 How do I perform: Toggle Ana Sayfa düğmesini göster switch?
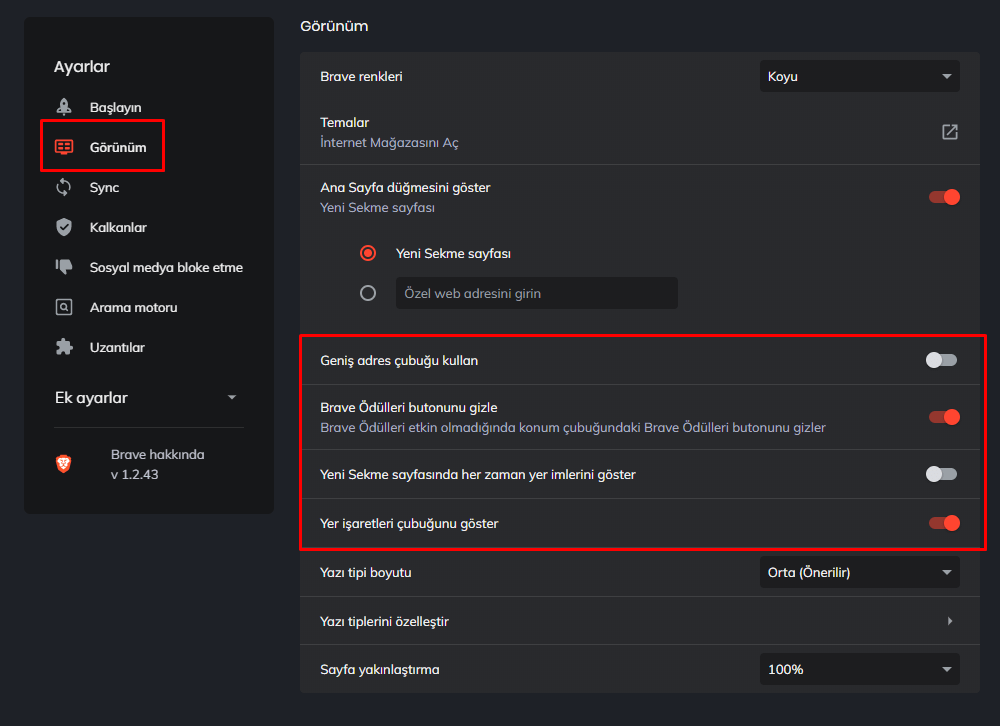click(x=944, y=197)
